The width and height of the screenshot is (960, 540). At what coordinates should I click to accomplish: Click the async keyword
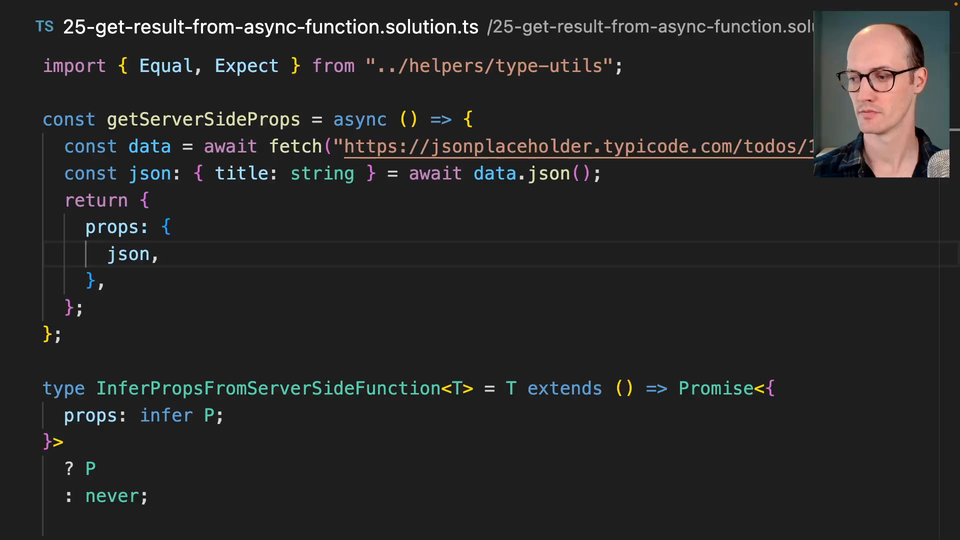(x=359, y=120)
